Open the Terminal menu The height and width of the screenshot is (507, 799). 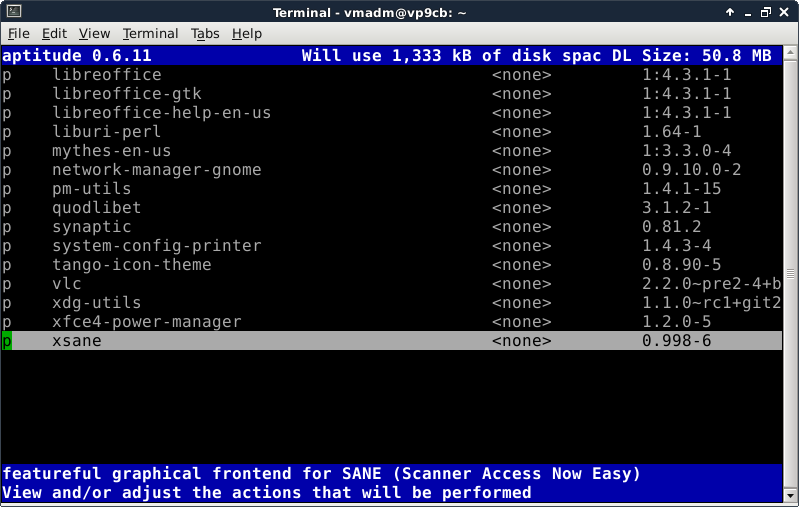pyautogui.click(x=149, y=34)
